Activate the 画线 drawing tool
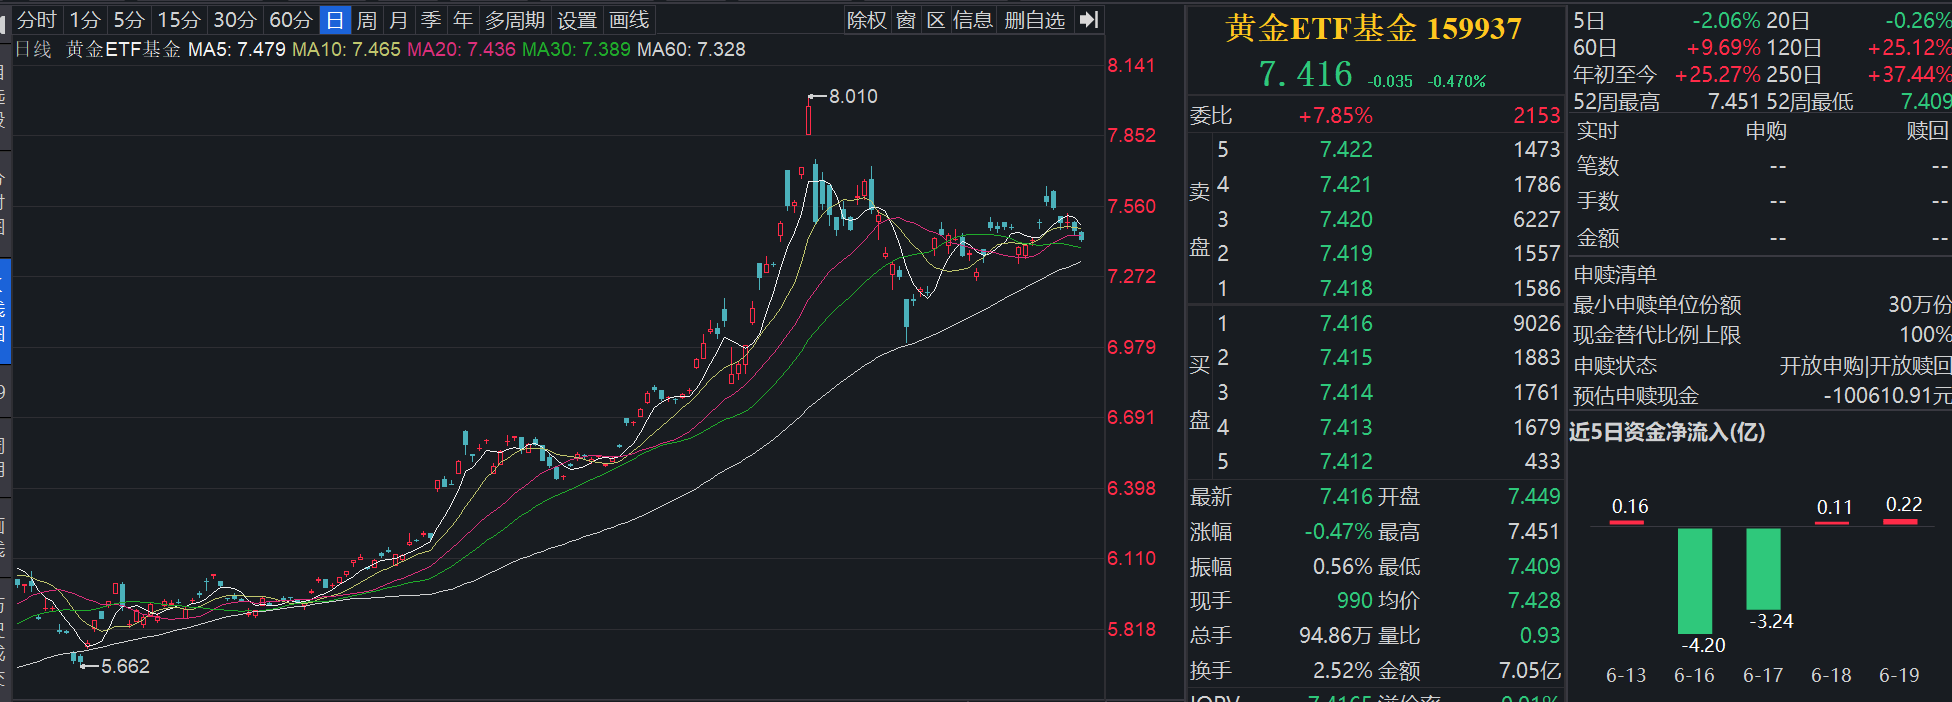Screen dimensions: 1952x702 pos(629,20)
